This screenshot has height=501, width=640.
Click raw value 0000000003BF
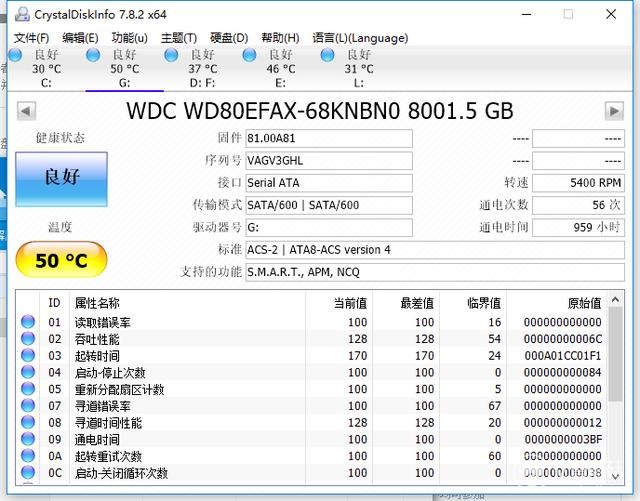click(563, 439)
